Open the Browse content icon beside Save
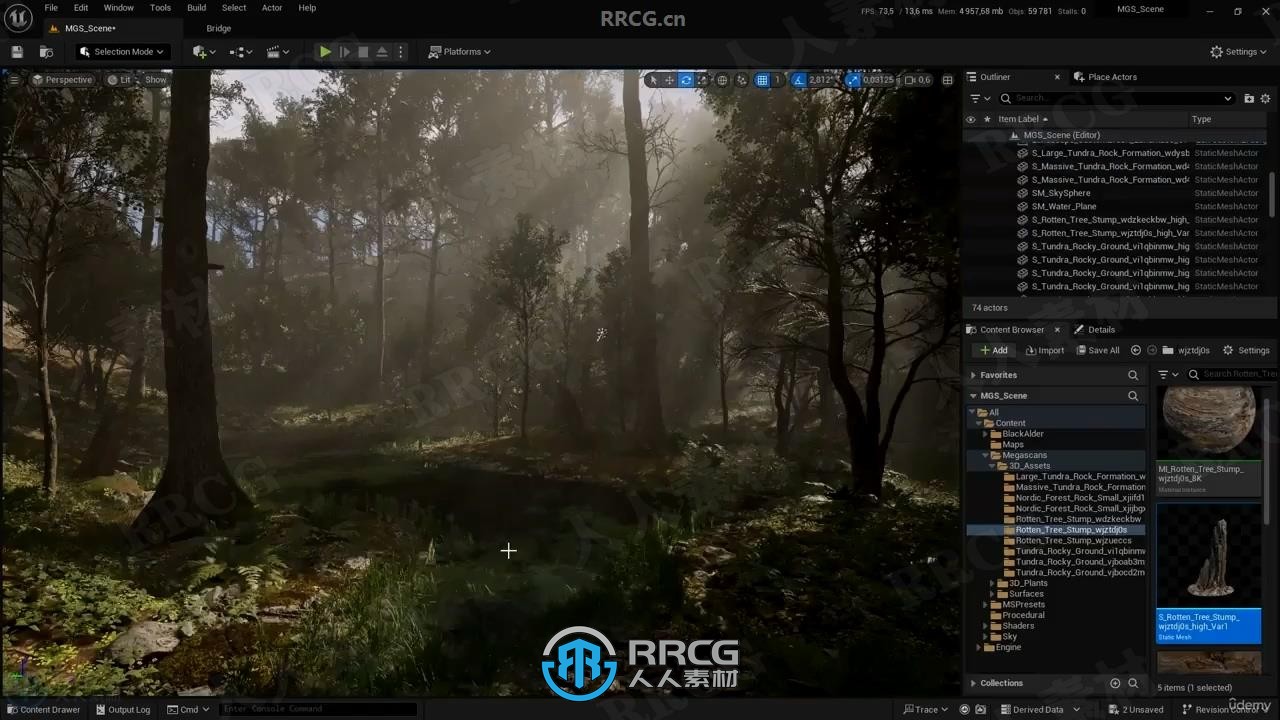This screenshot has height=720, width=1280. pyautogui.click(x=46, y=52)
